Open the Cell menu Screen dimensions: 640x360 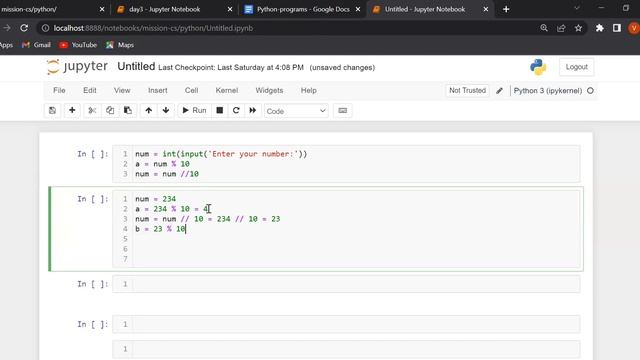click(191, 91)
